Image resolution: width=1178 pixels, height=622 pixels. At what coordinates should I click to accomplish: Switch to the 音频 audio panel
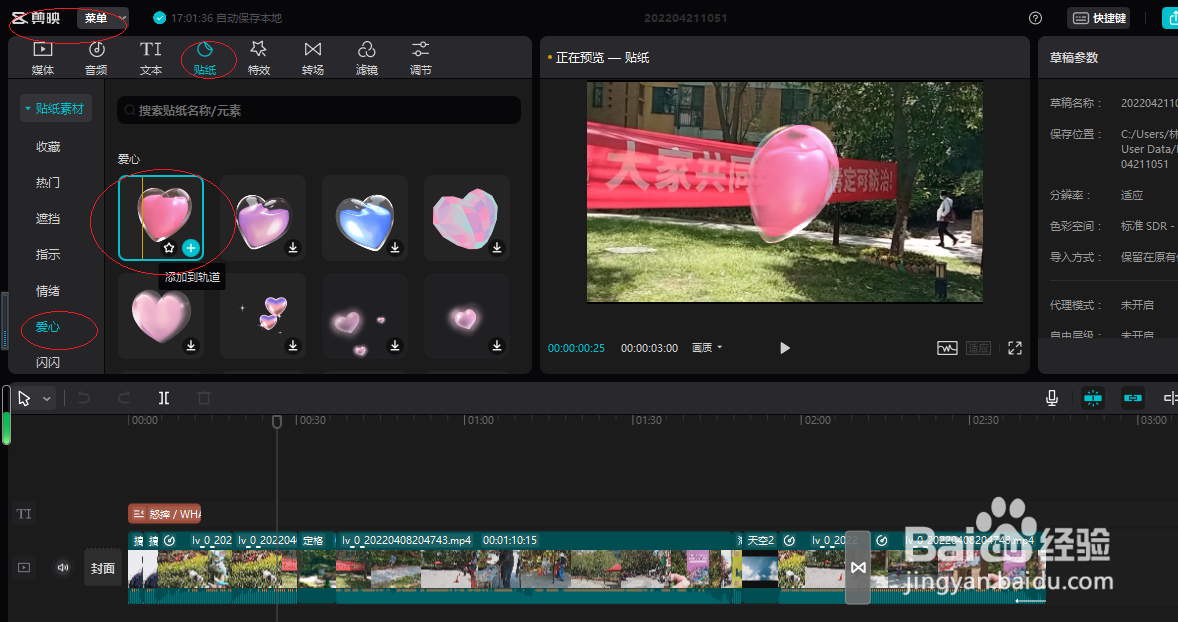coord(95,56)
